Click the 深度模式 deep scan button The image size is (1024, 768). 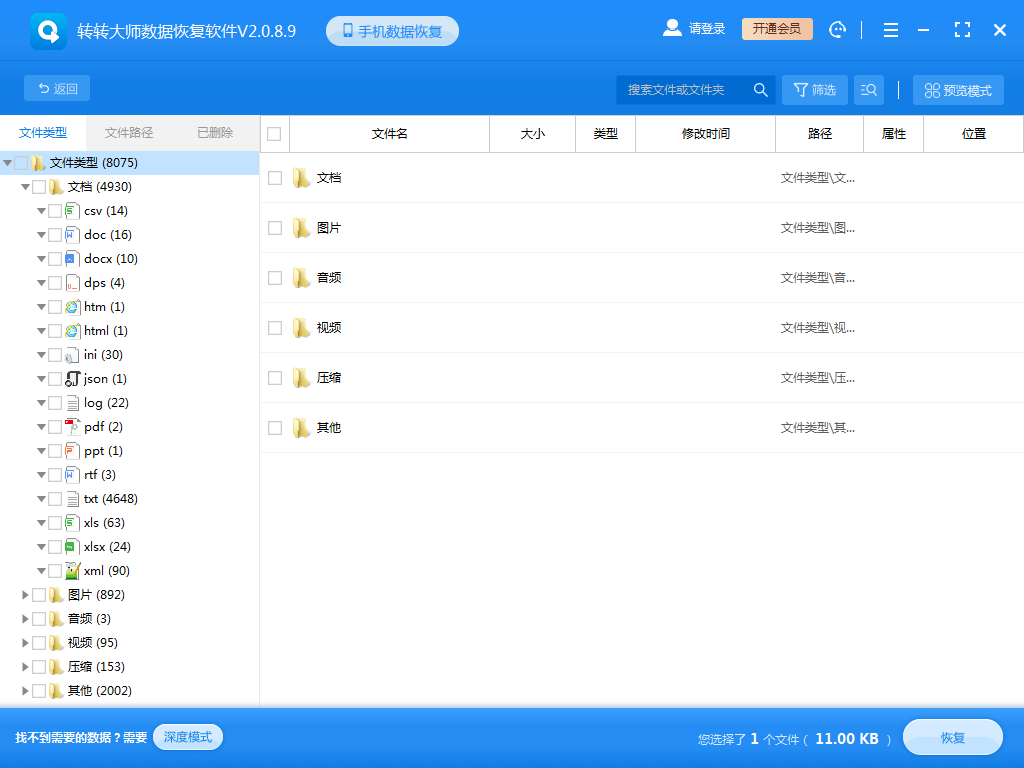click(x=188, y=737)
